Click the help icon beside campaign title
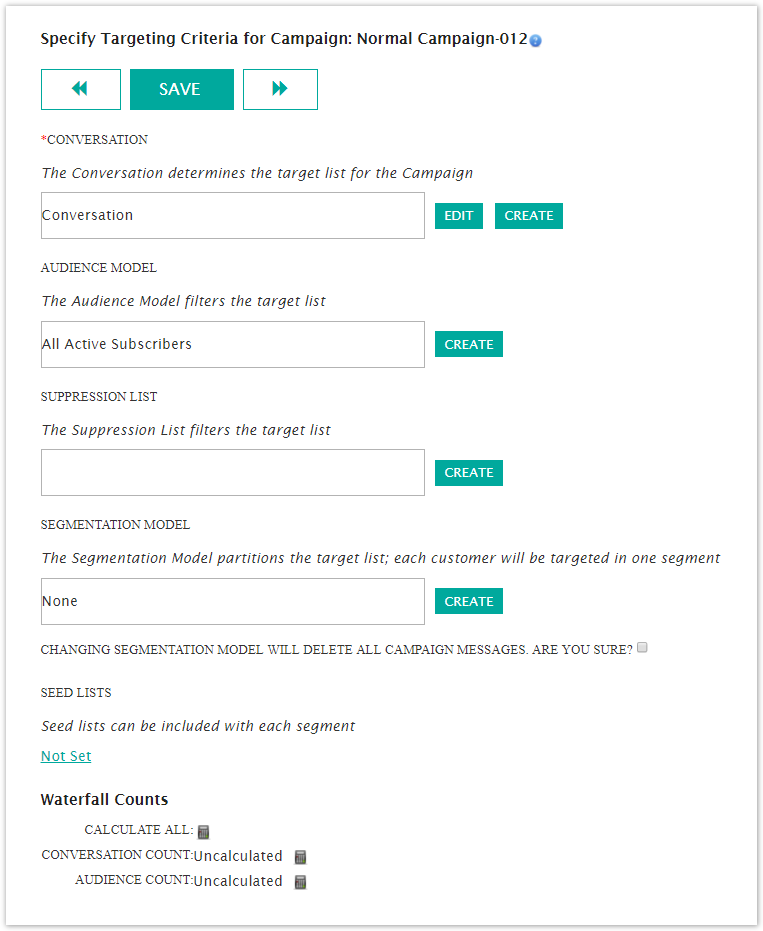The image size is (763, 931). [536, 41]
